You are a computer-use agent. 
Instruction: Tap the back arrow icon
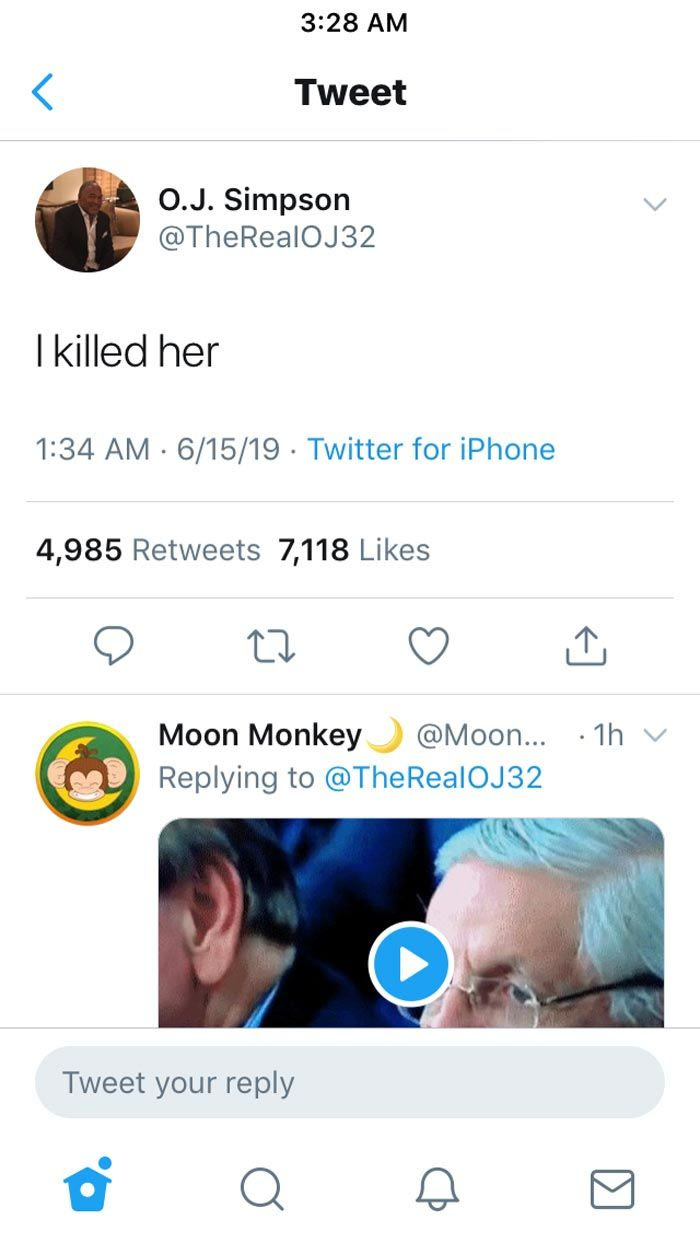[x=42, y=92]
